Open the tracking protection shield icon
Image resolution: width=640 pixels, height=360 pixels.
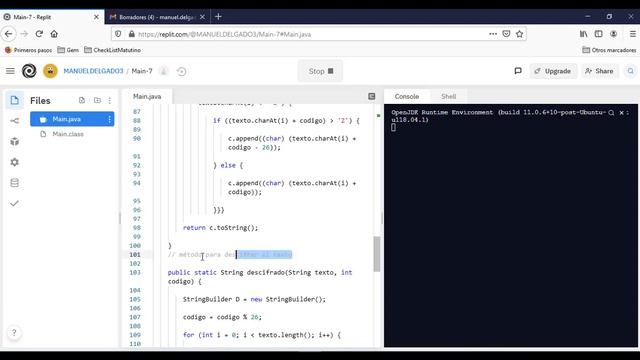click(x=118, y=34)
